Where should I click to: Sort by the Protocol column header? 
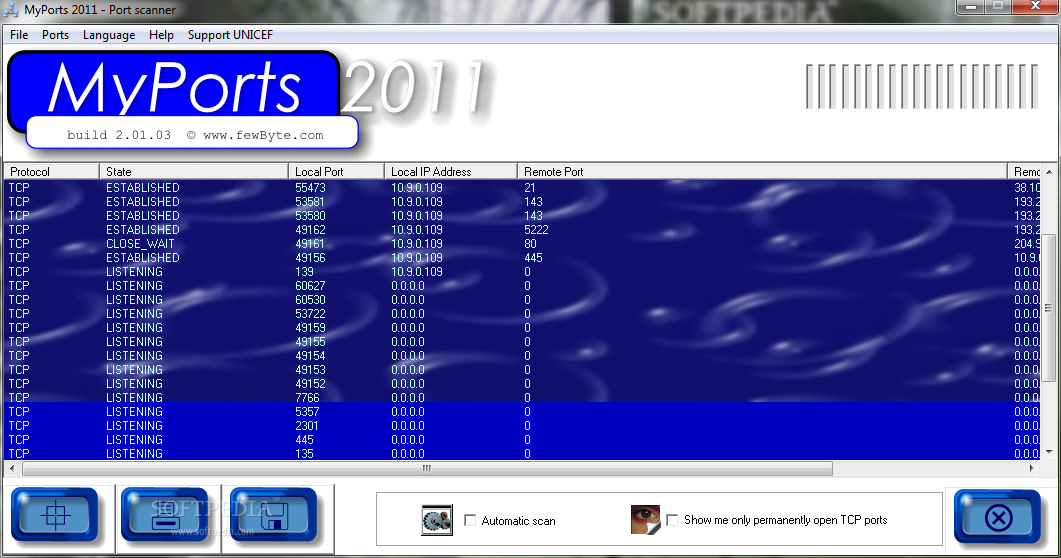tap(51, 172)
